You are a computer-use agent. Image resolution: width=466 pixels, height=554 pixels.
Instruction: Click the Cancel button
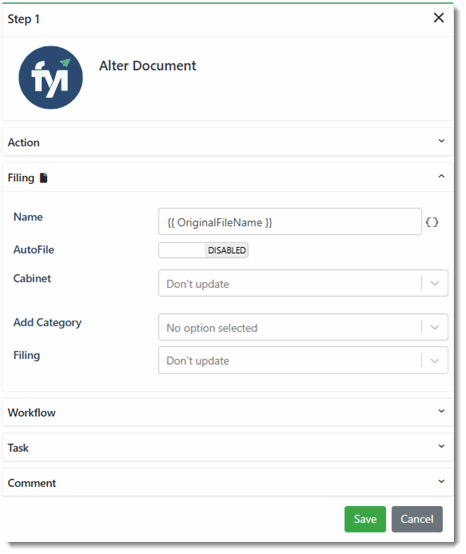[417, 519]
